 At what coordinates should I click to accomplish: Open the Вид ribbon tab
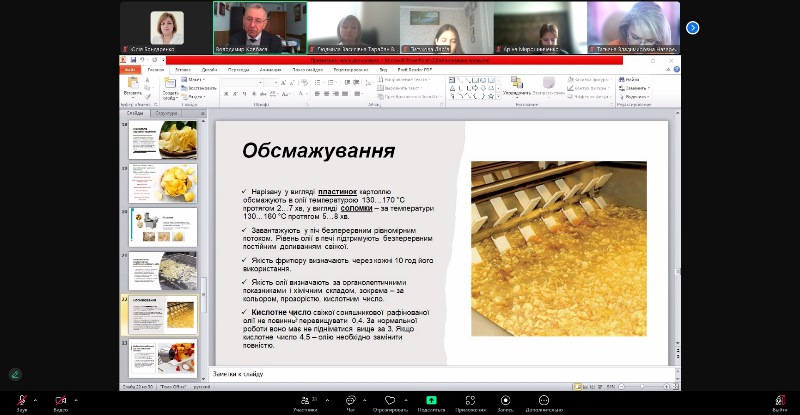coord(383,69)
